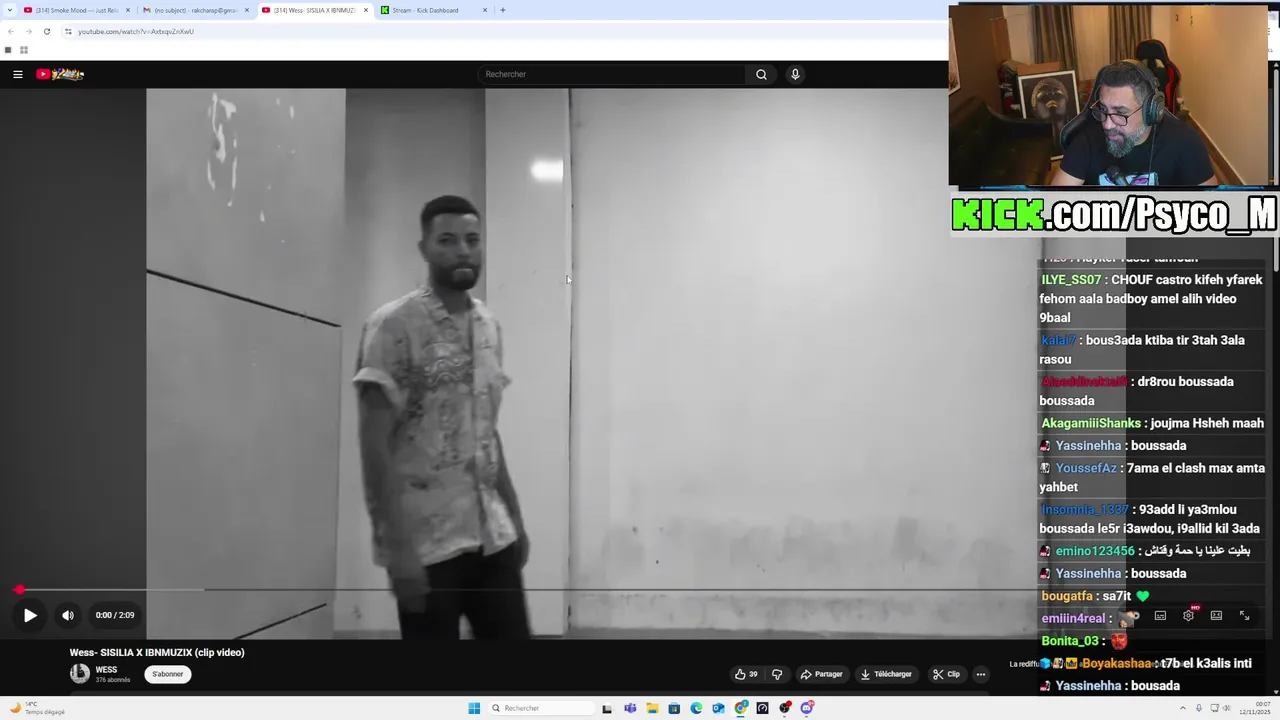The height and width of the screenshot is (720, 1280).
Task: Click the Télécharger download button
Action: (887, 674)
